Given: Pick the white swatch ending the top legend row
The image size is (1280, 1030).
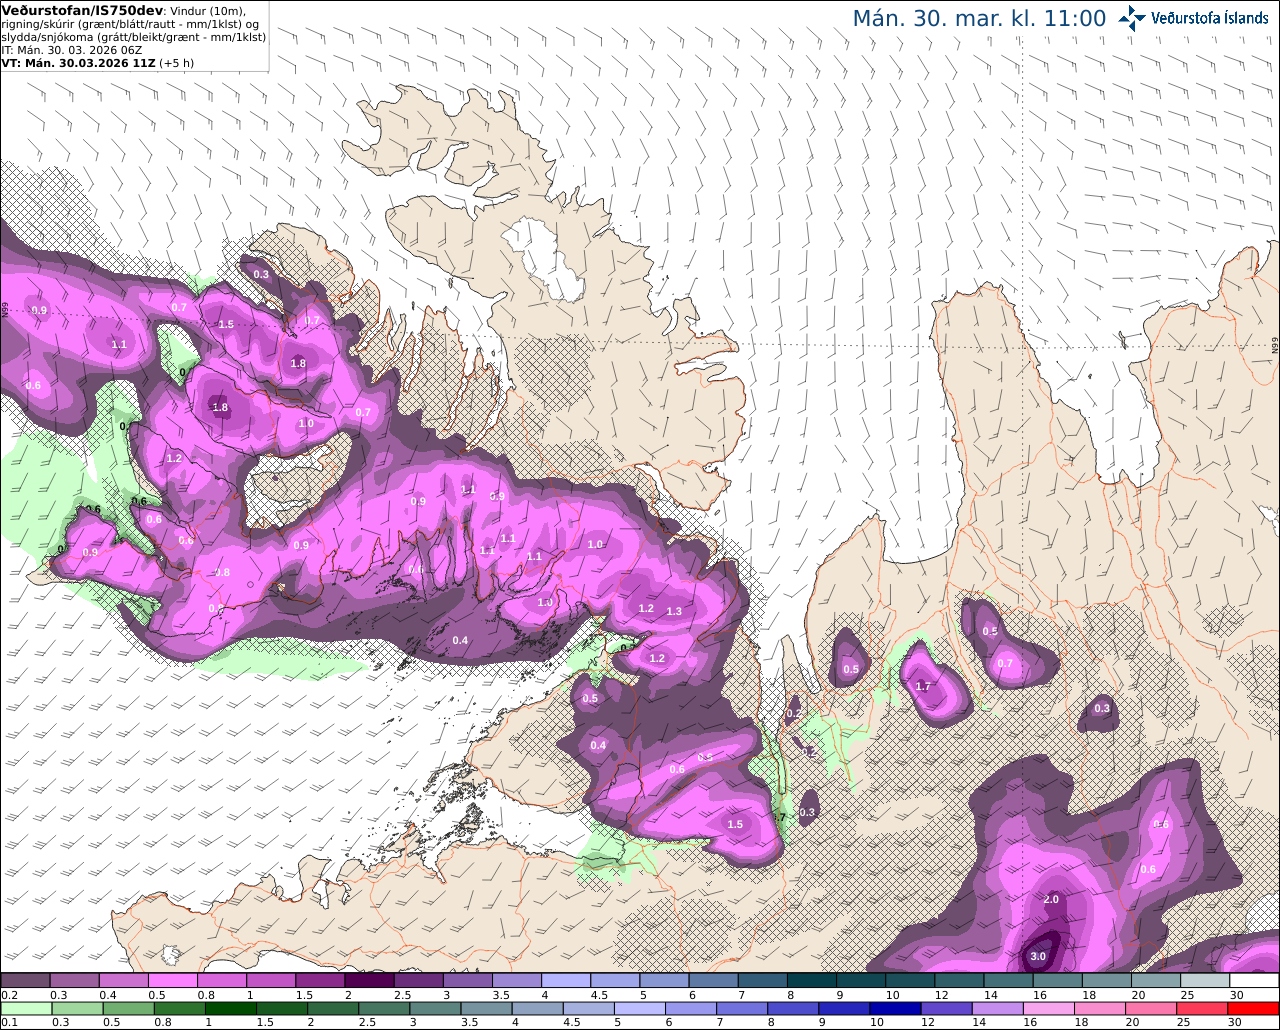Looking at the screenshot, I should [1255, 981].
